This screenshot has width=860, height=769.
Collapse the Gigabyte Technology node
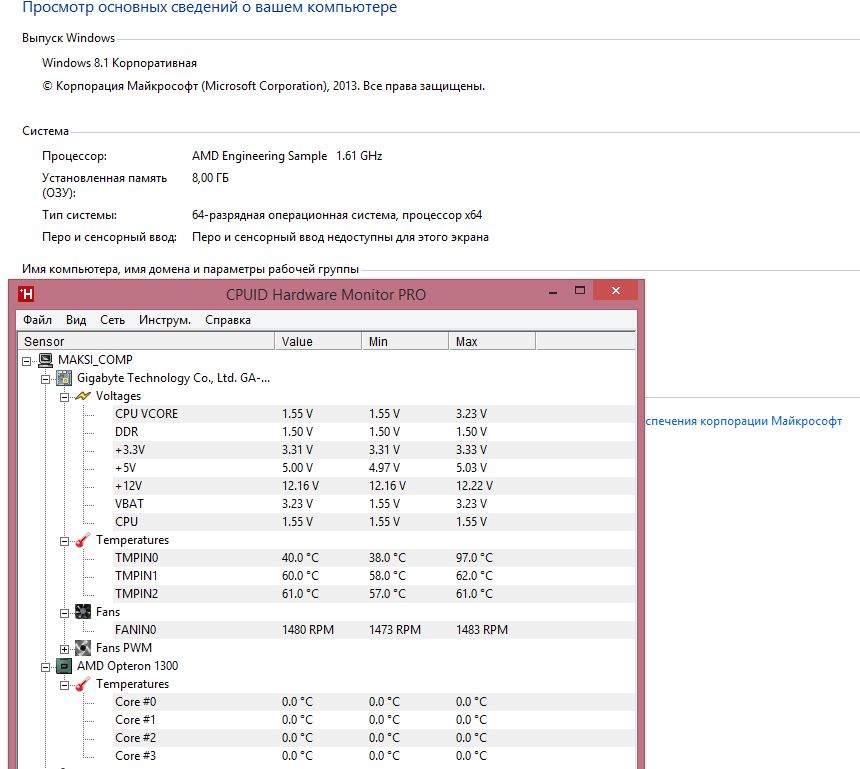46,379
